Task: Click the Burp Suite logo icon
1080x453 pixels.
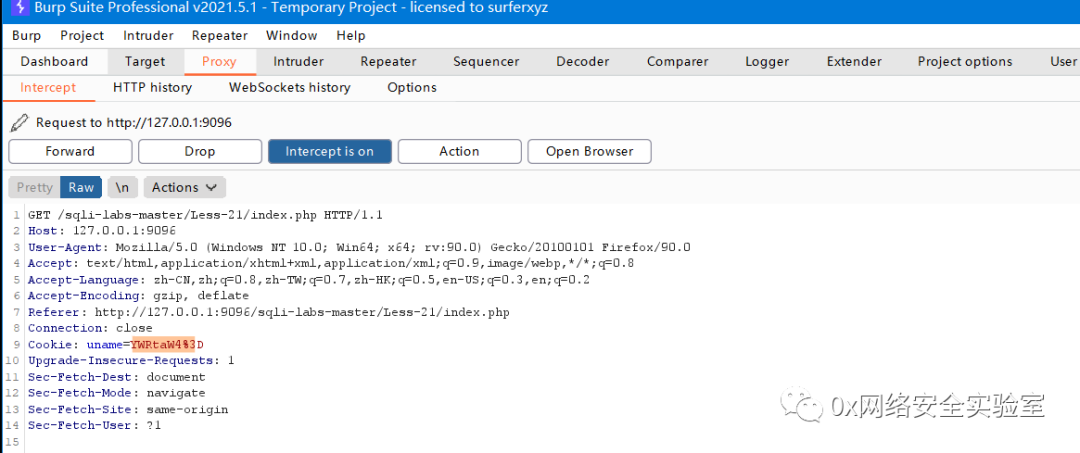Action: pyautogui.click(x=17, y=9)
